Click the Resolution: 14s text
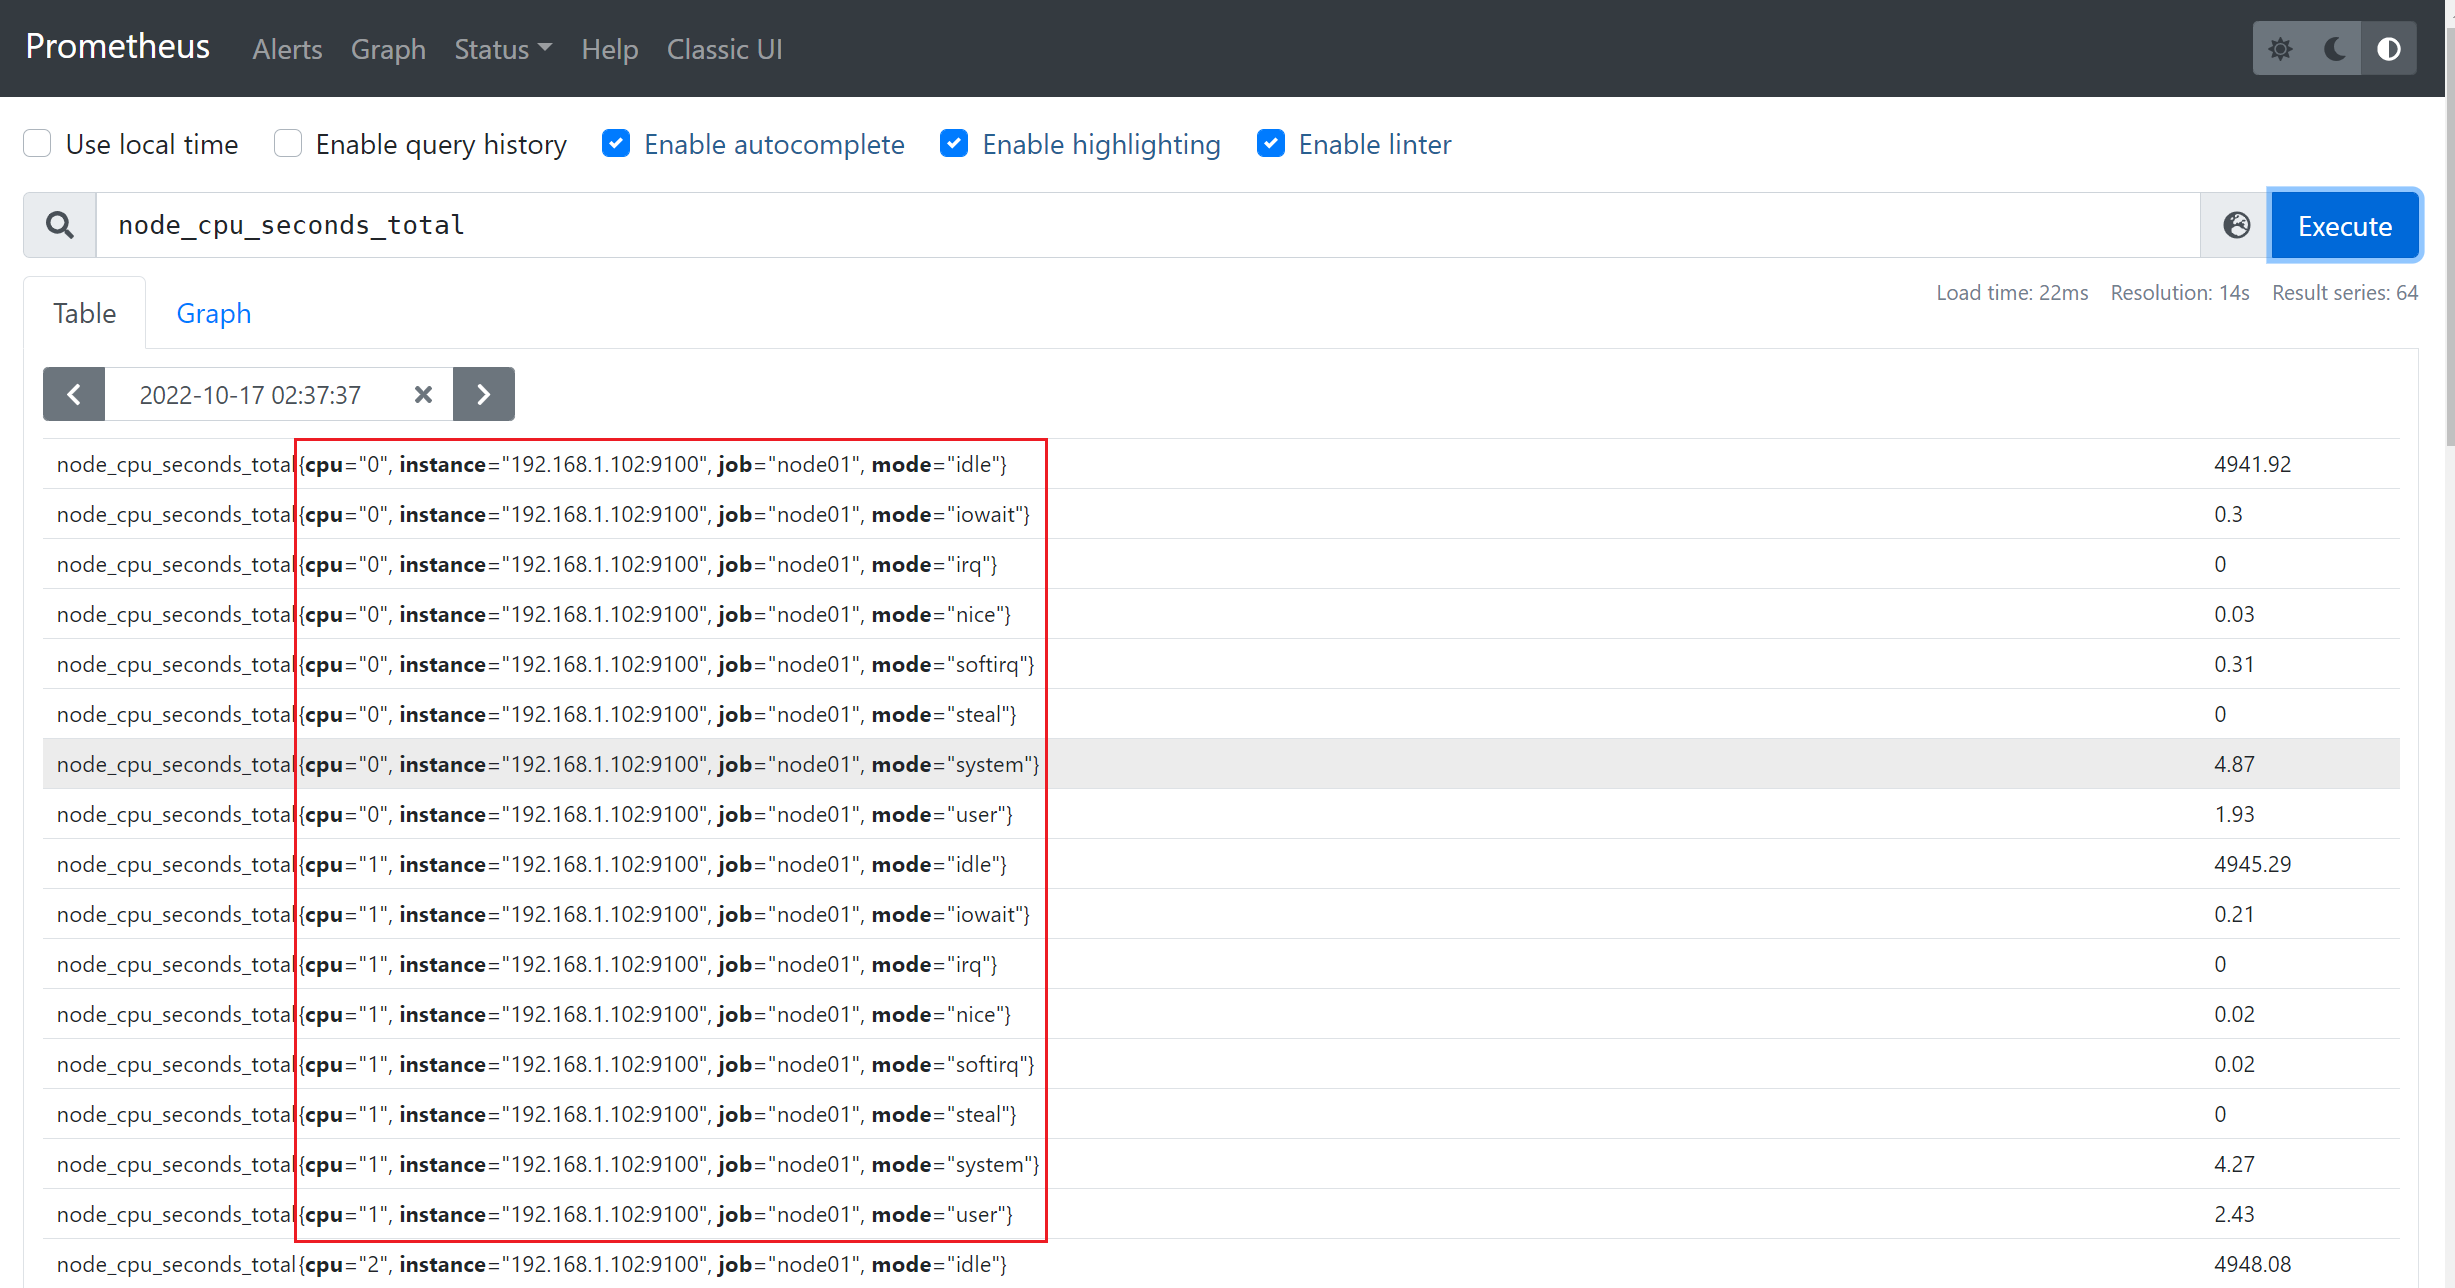The width and height of the screenshot is (2455, 1288). pos(2180,292)
